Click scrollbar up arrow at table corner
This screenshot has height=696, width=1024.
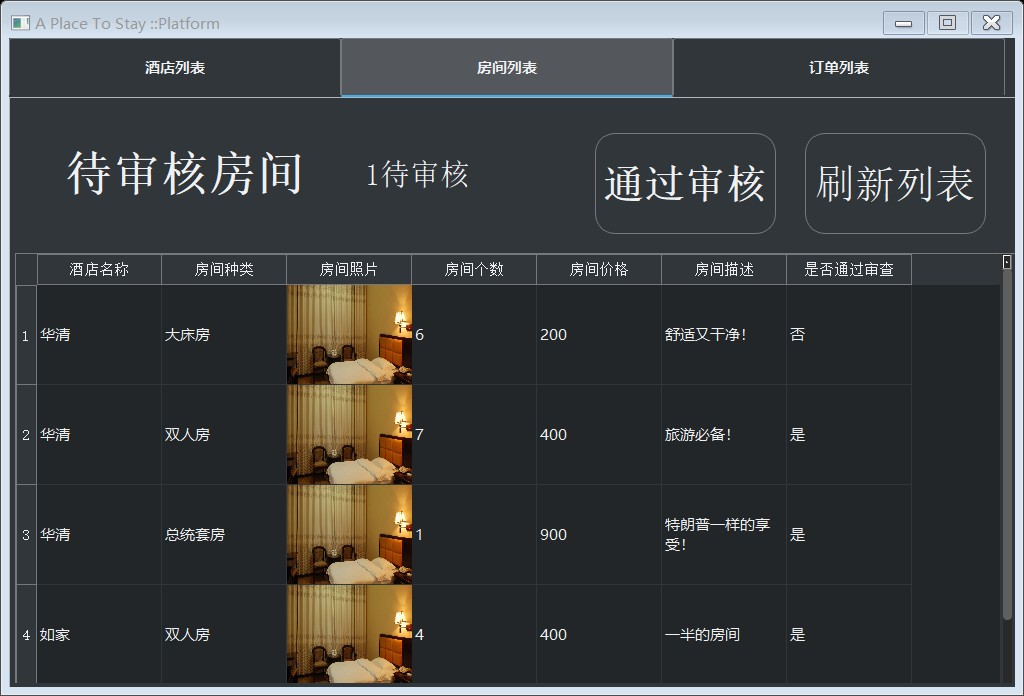[1007, 262]
